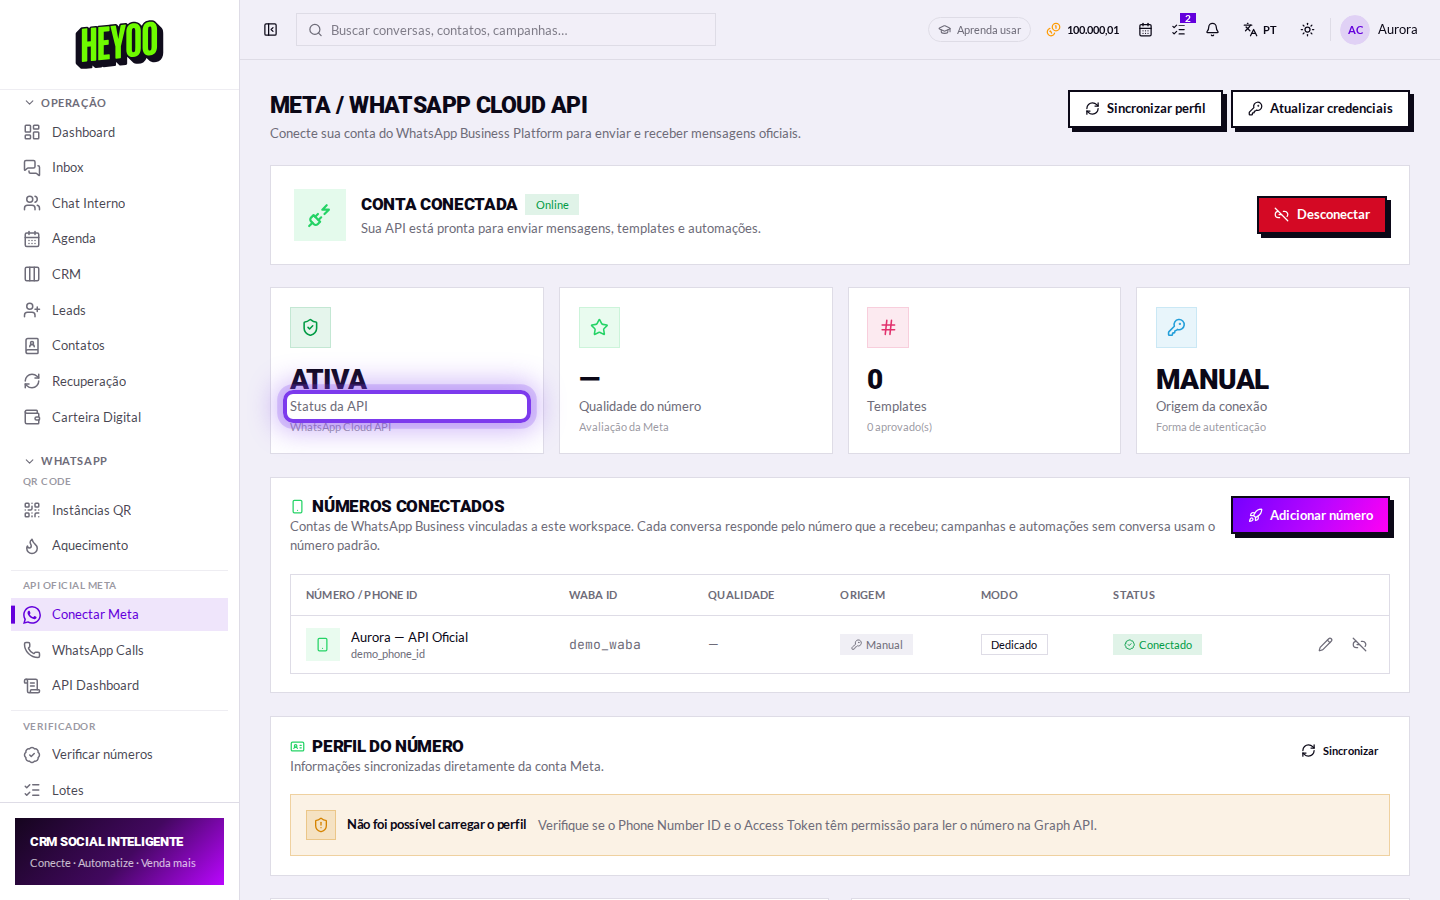Edit Aurora number with pencil icon
The width and height of the screenshot is (1440, 900).
tap(1325, 645)
